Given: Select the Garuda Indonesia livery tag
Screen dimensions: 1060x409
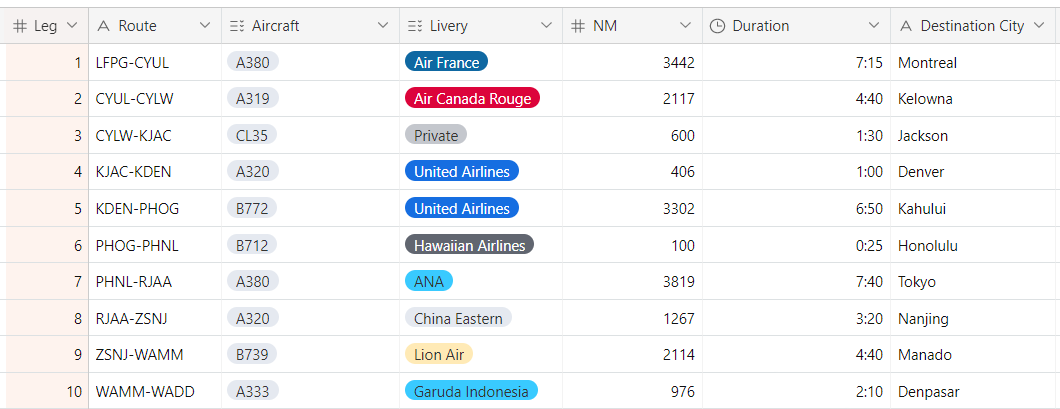Looking at the screenshot, I should [470, 391].
